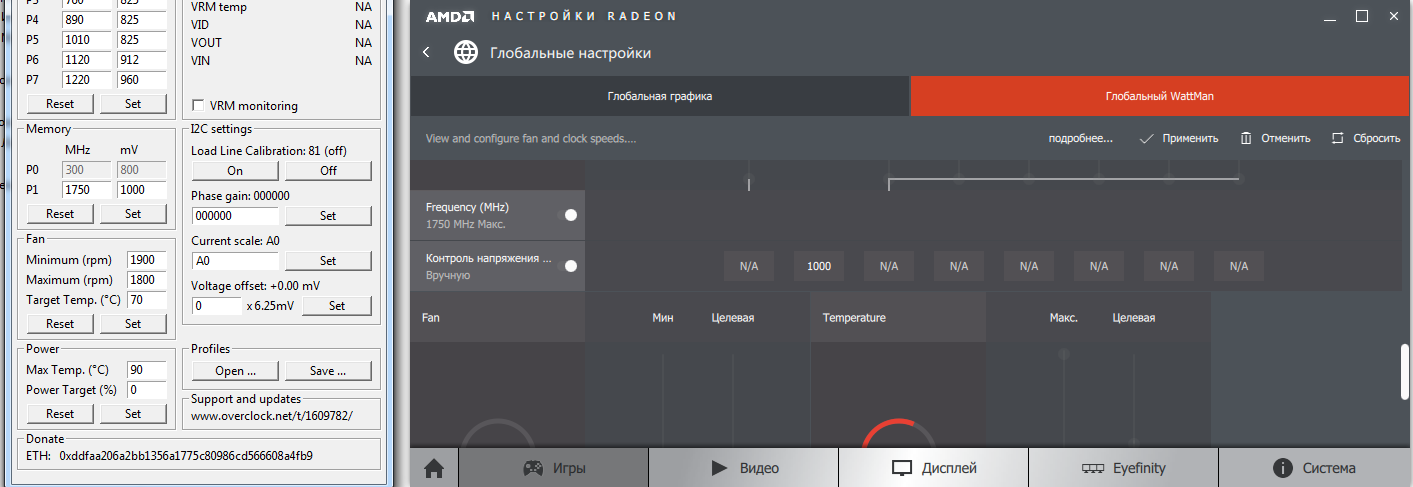
Task: Toggle the Контроль напряжения switch
Action: click(x=571, y=266)
